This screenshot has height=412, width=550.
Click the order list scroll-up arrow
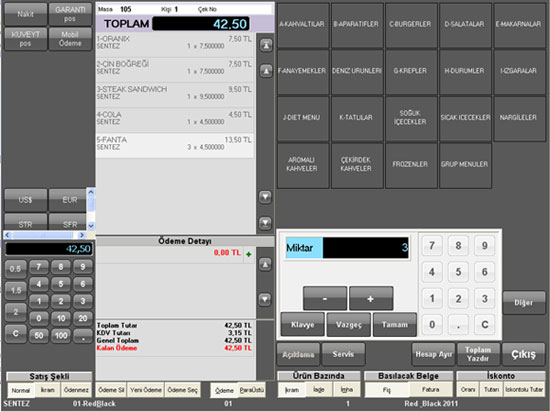(266, 71)
